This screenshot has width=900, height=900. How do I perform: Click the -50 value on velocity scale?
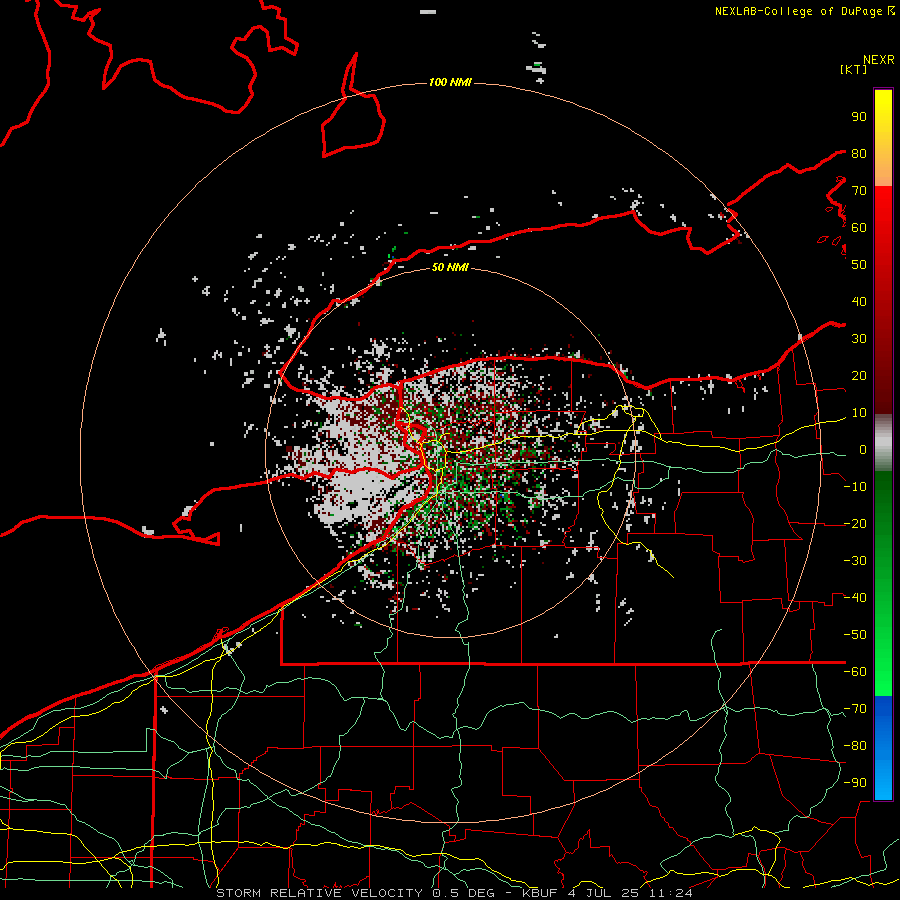tap(855, 635)
